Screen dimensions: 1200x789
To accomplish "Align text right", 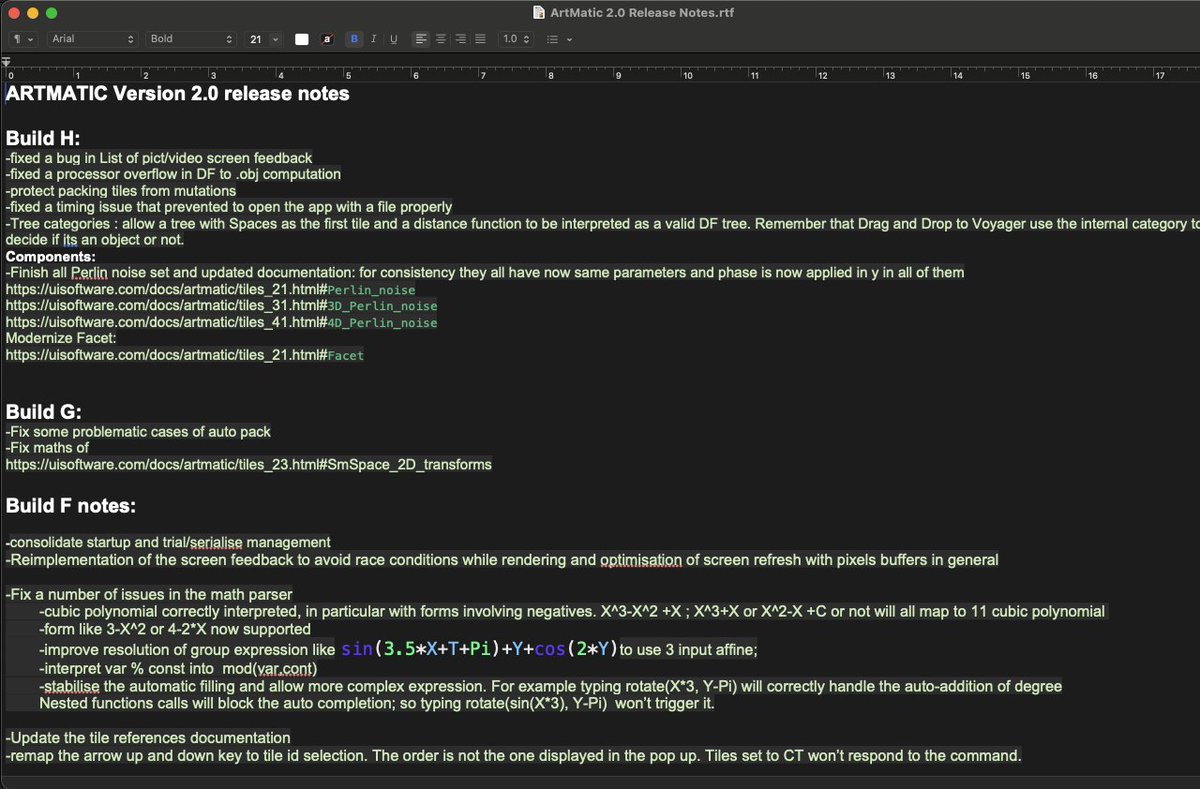I will tap(461, 39).
